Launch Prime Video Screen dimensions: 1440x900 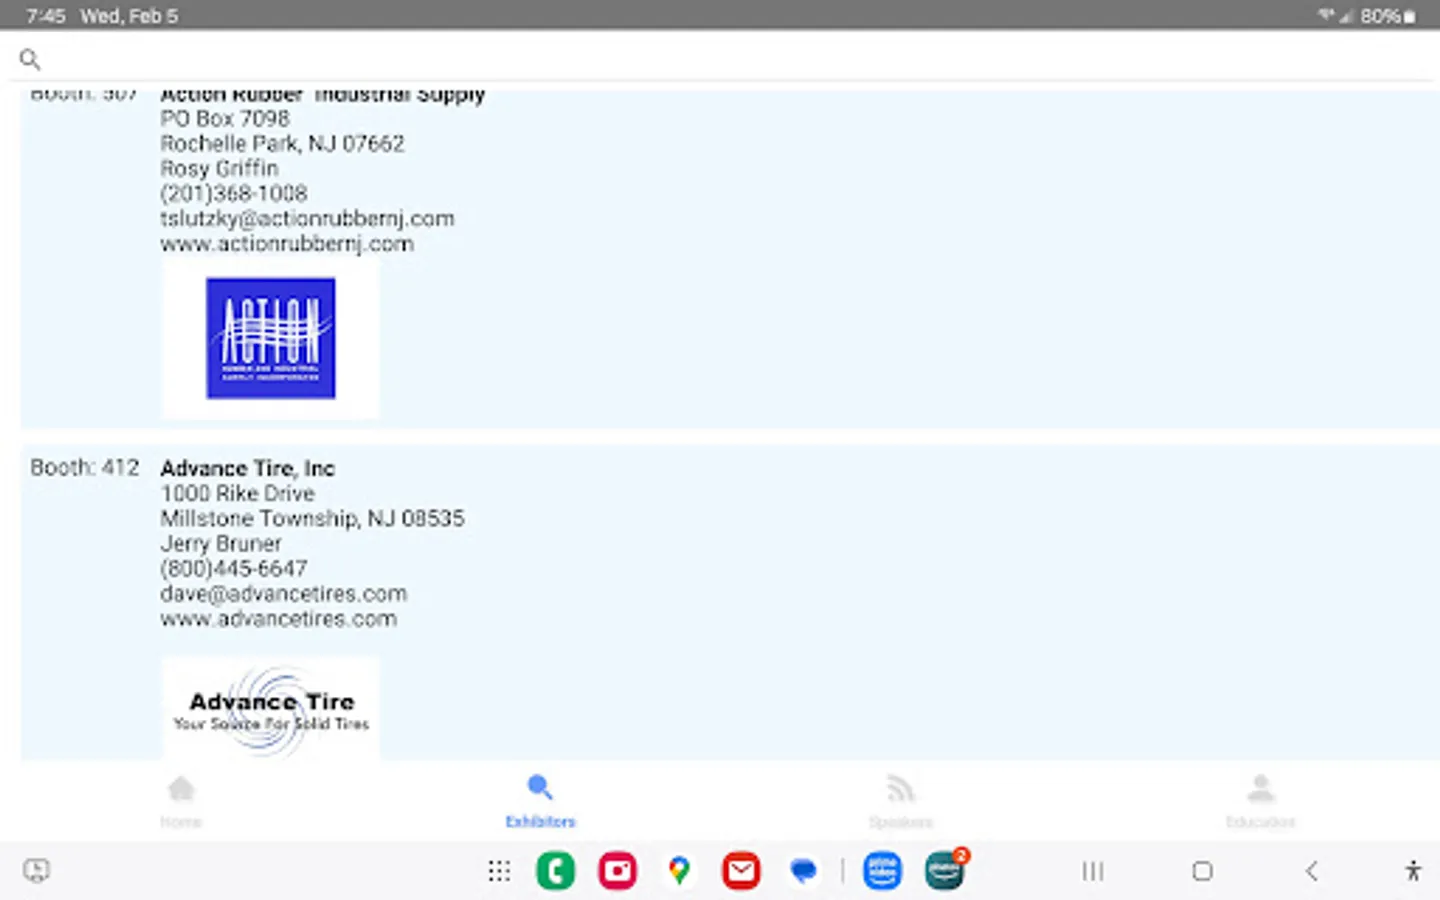[883, 870]
